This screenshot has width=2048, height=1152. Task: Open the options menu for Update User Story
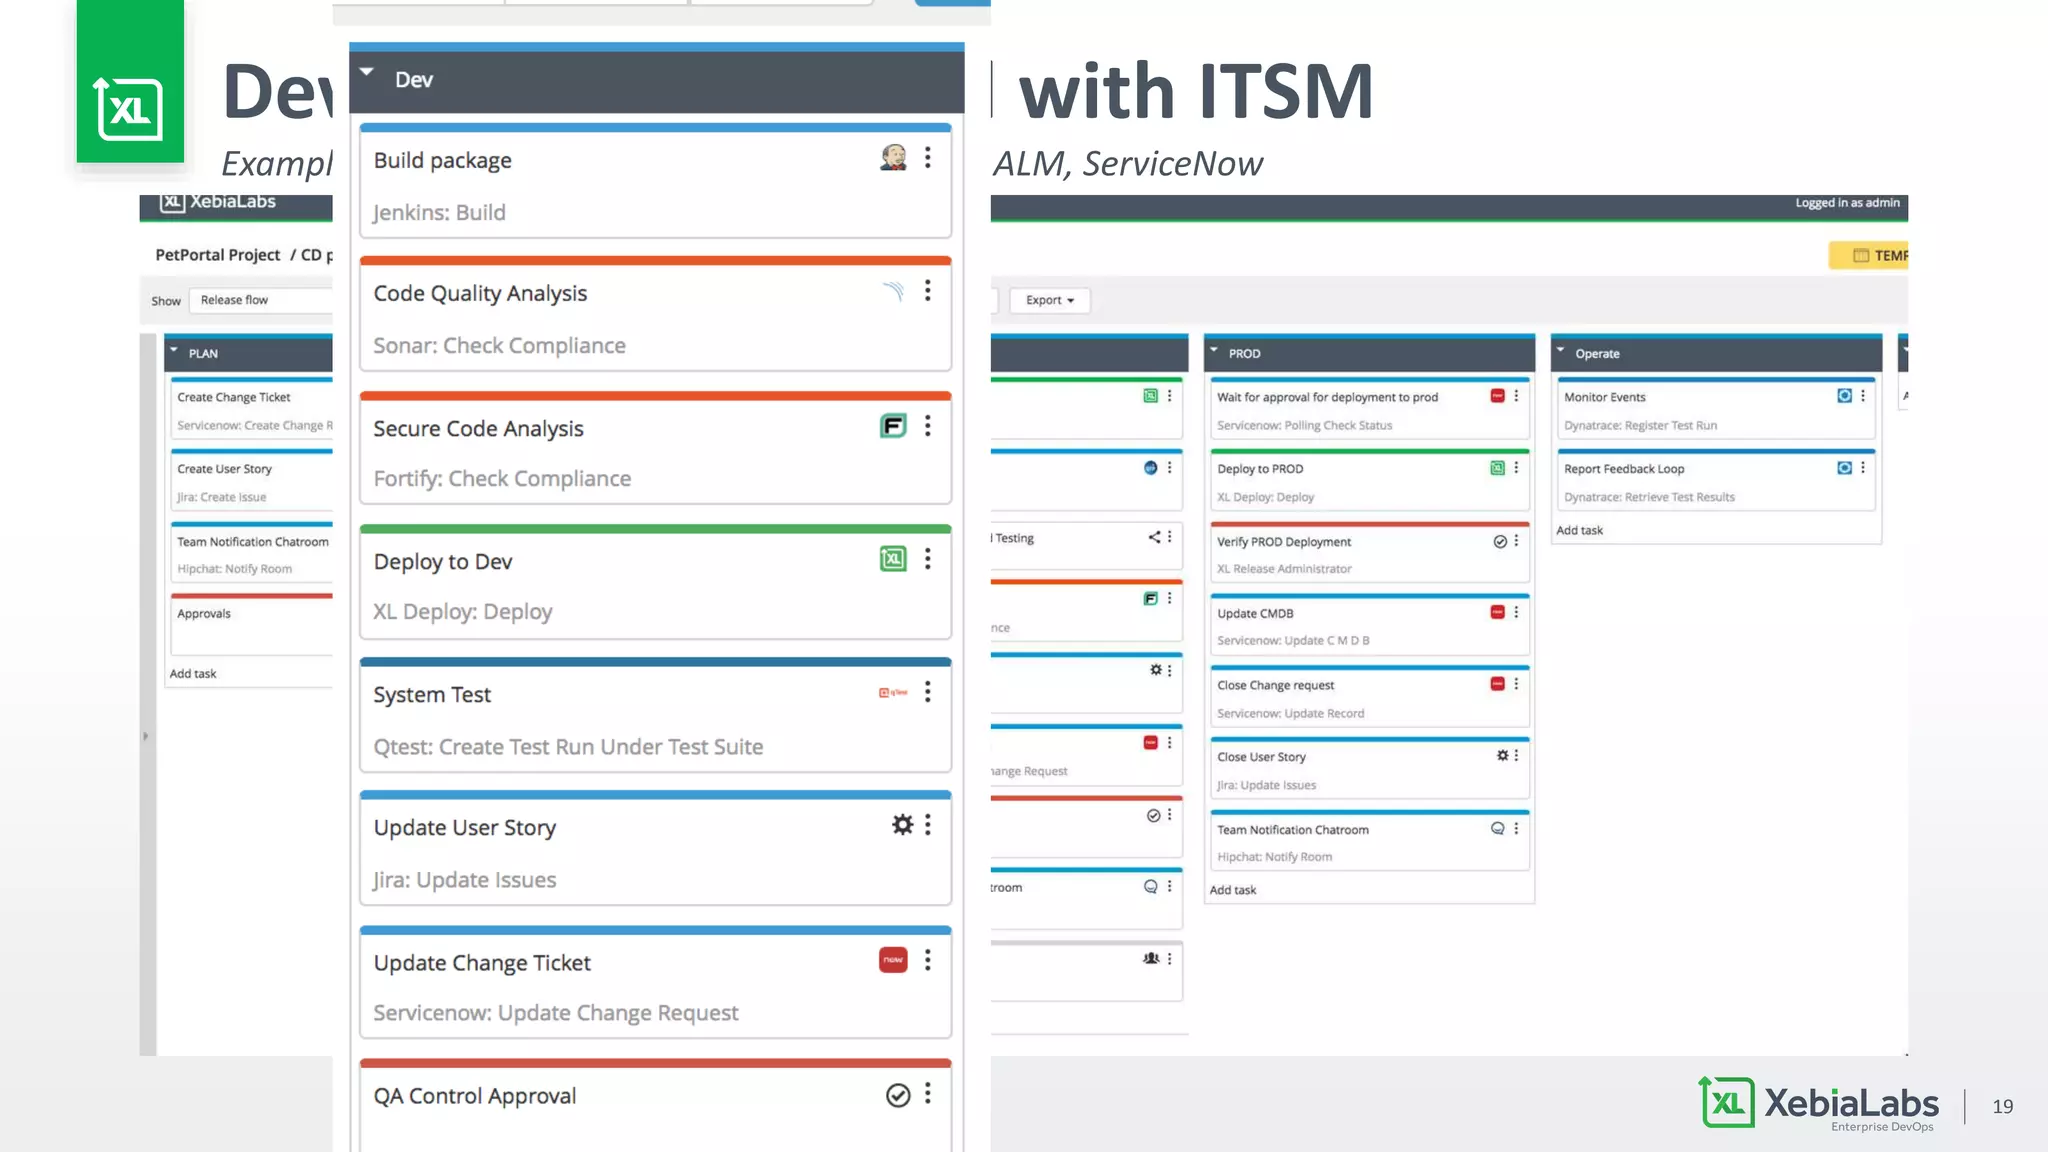point(928,825)
